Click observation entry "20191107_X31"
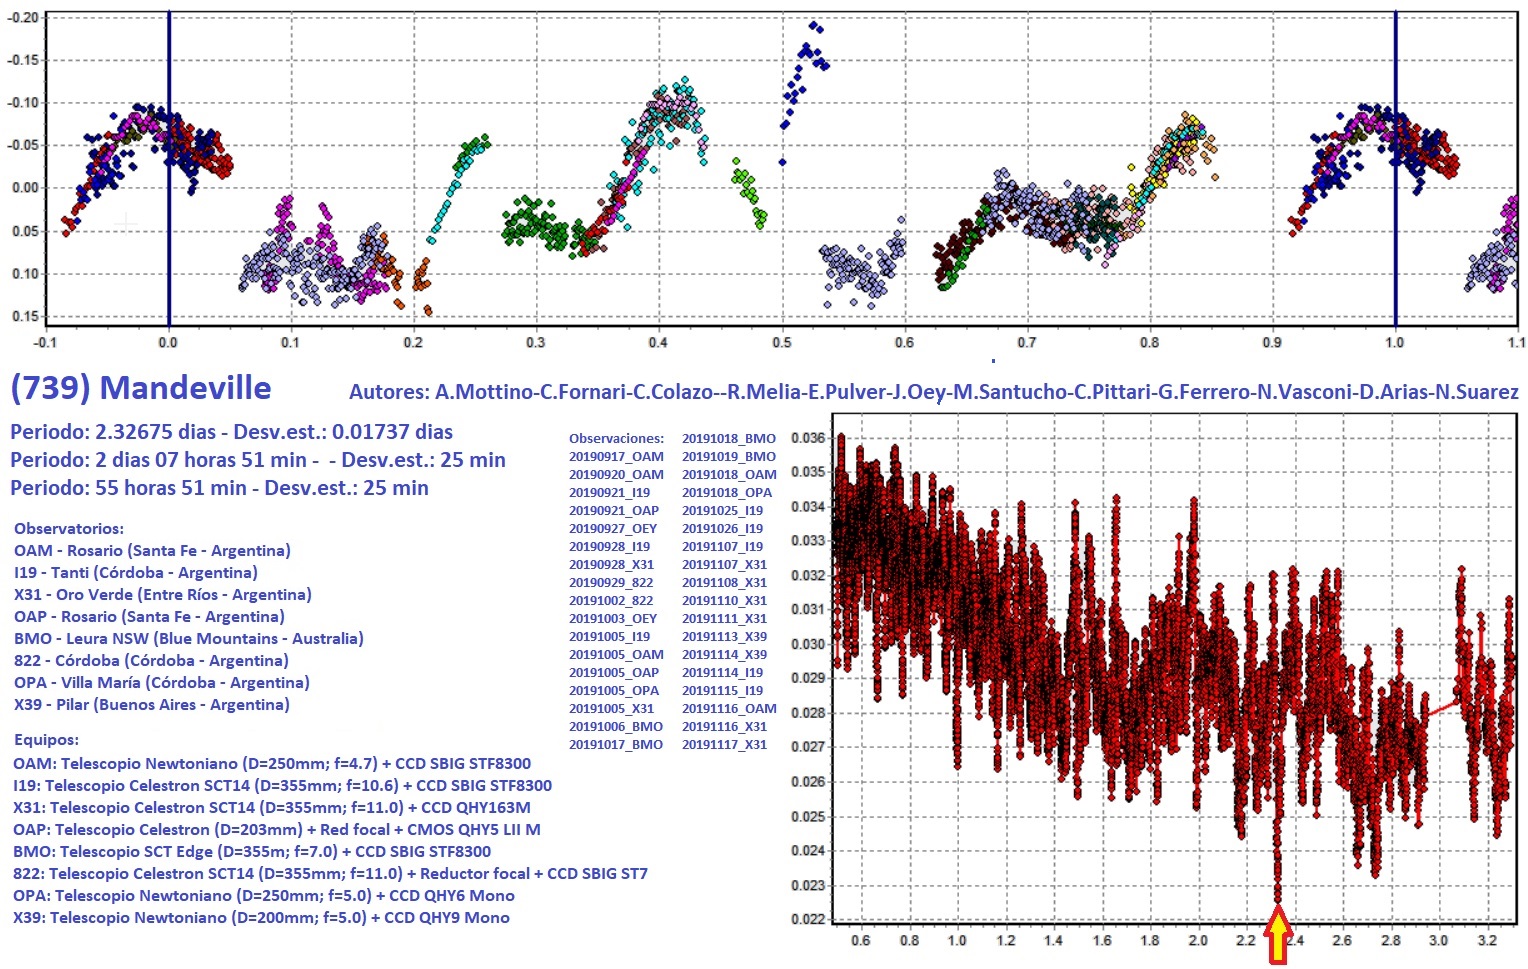This screenshot has height=969, width=1528. pos(724,564)
